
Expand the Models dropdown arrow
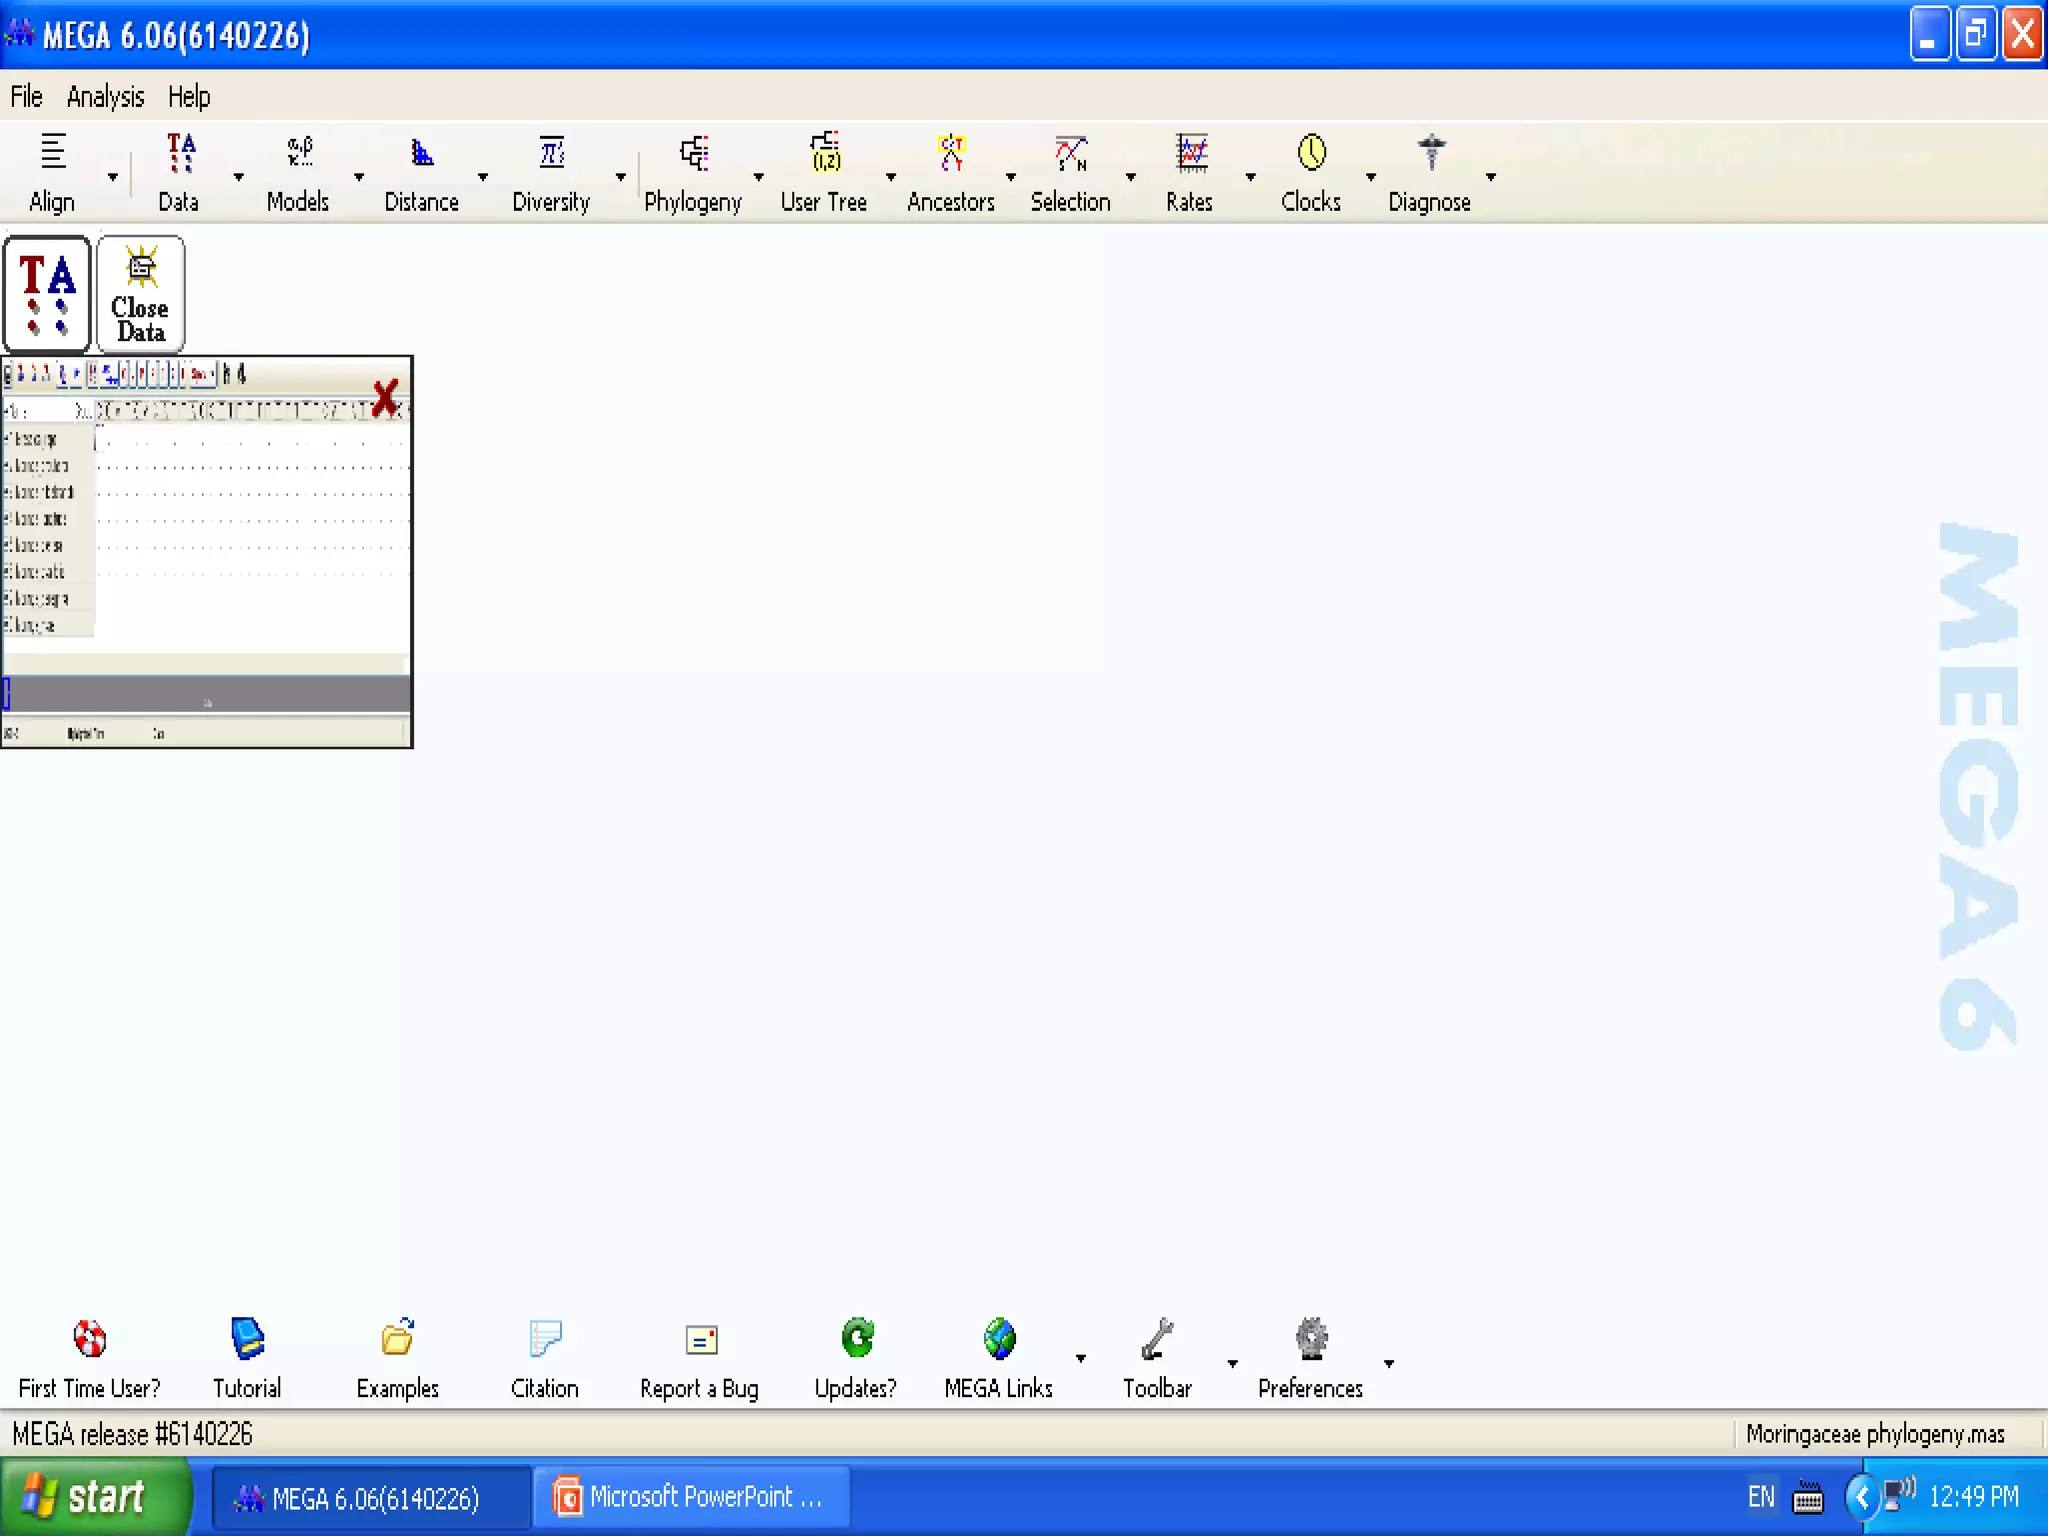coord(359,177)
